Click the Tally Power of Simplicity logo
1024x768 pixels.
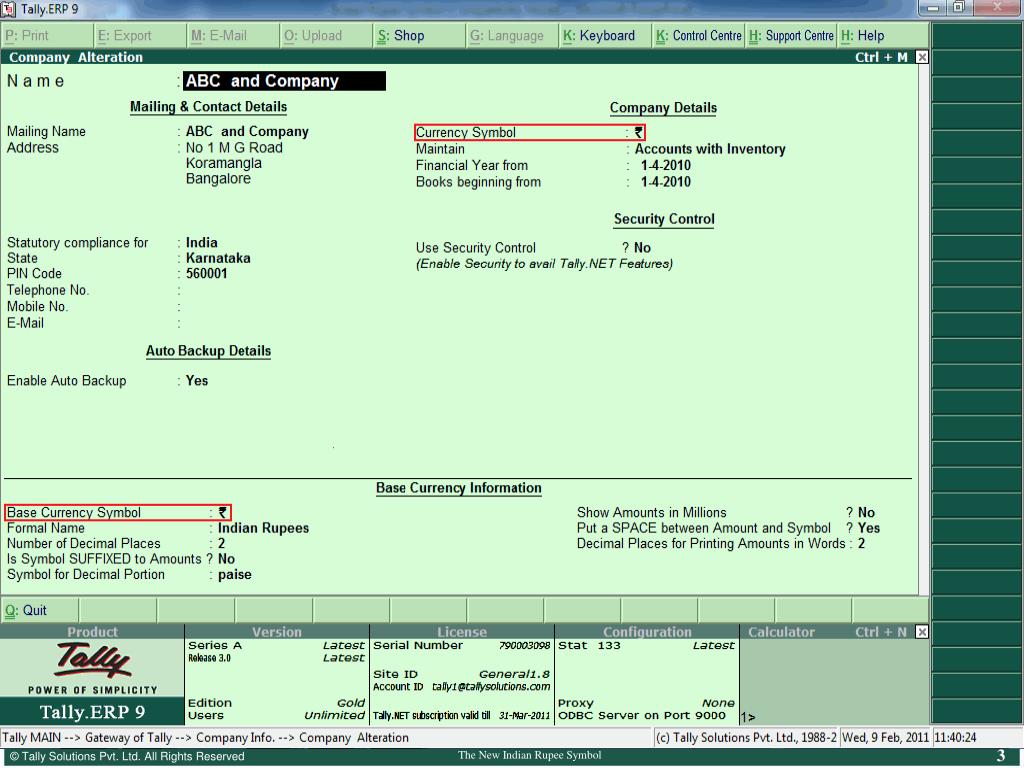point(93,668)
